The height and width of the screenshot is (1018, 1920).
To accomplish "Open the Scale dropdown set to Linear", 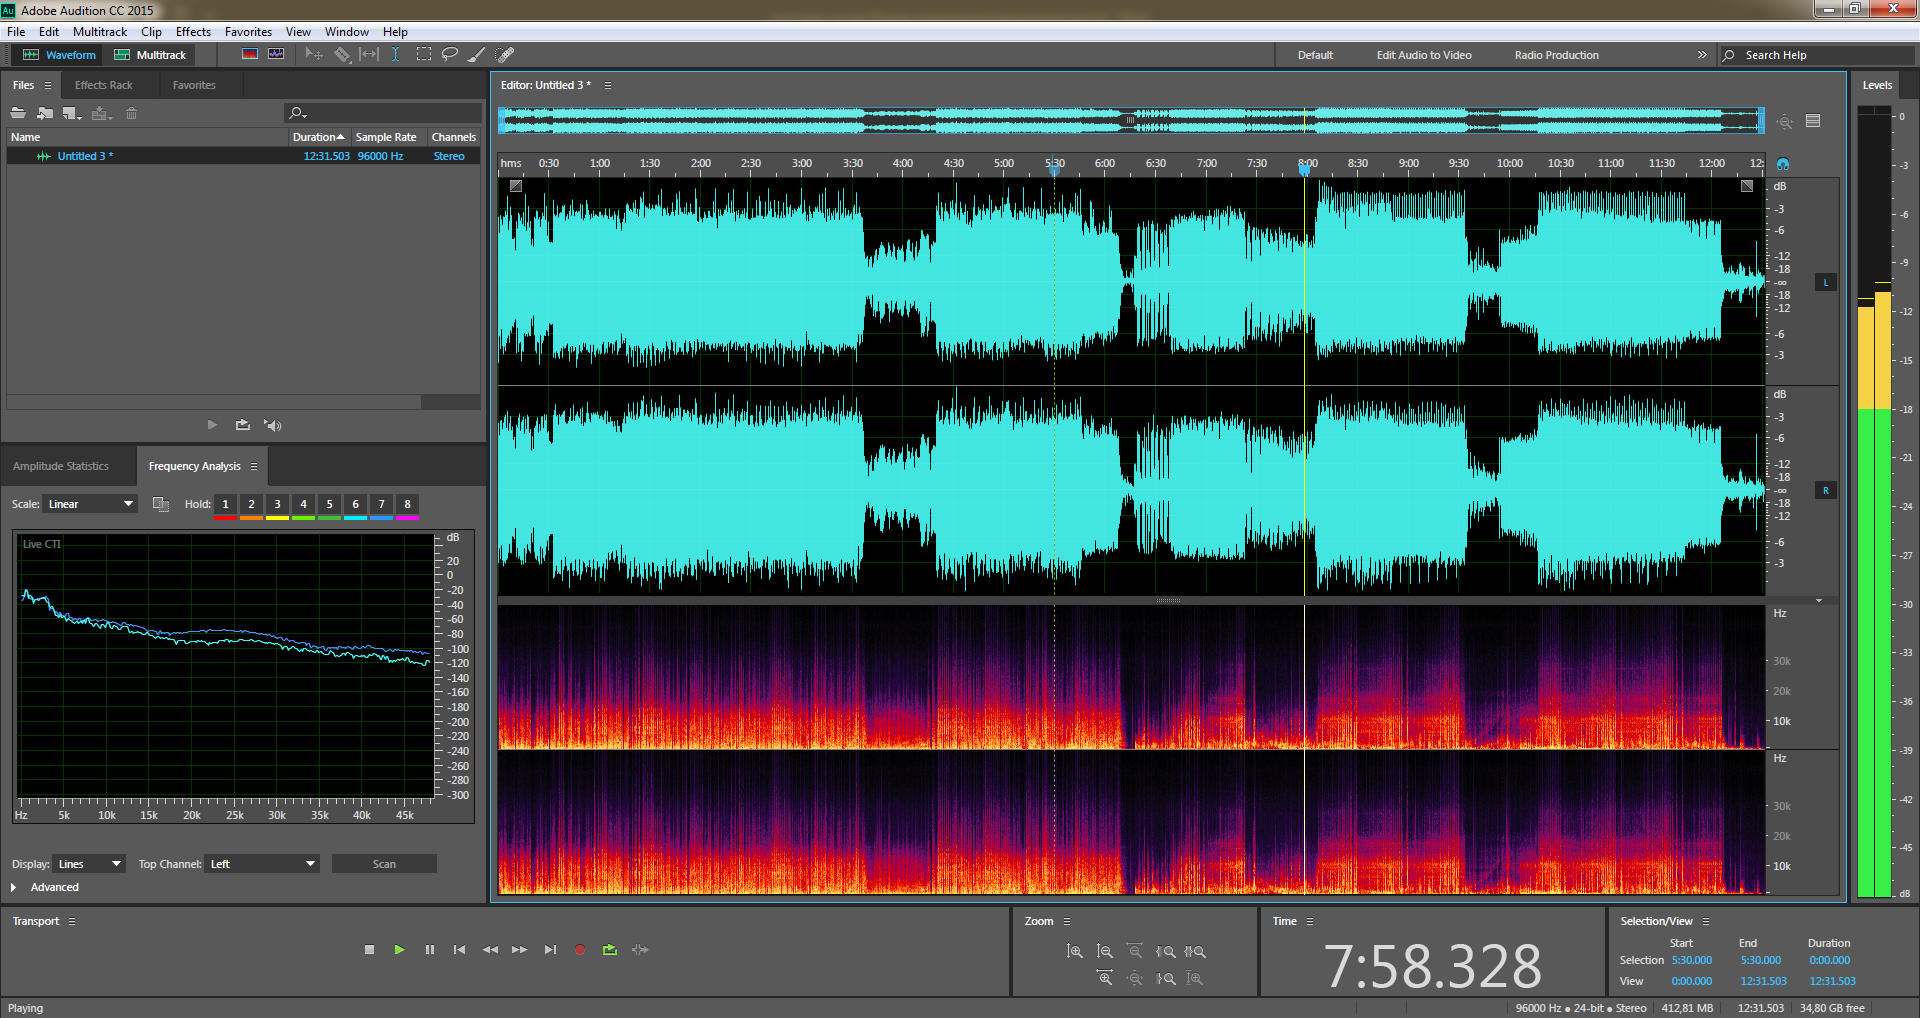I will 90,504.
